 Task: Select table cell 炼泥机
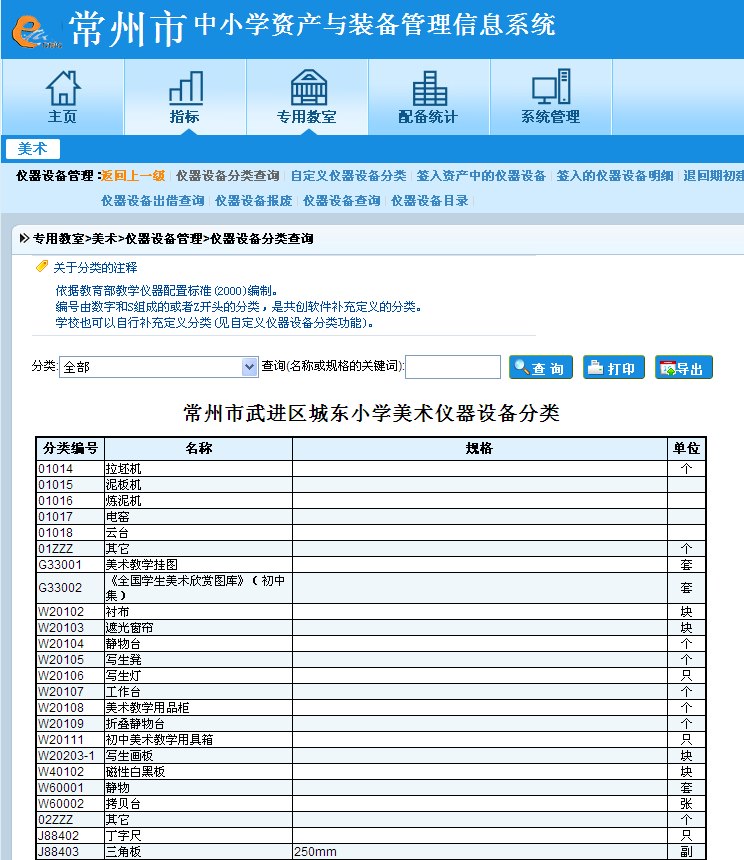click(198, 500)
